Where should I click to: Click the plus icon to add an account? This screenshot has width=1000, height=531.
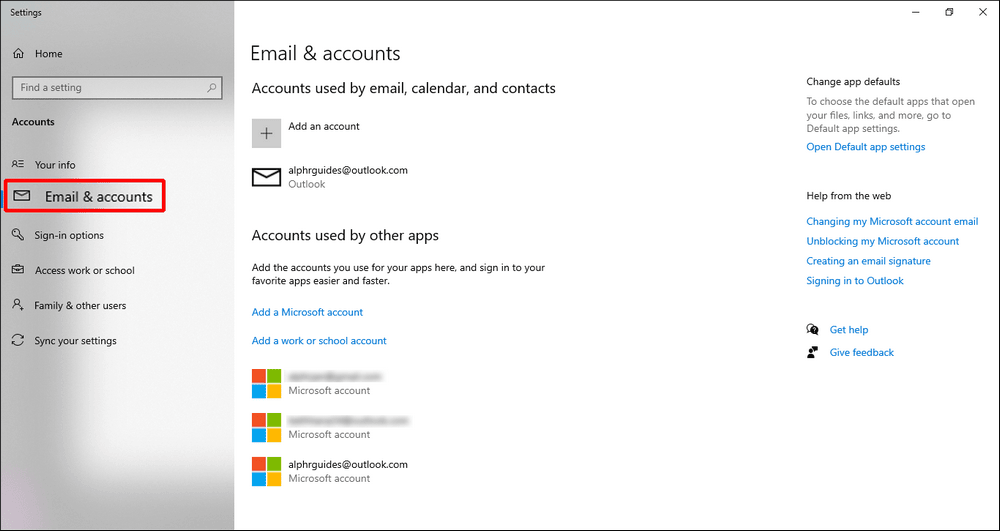pos(267,133)
